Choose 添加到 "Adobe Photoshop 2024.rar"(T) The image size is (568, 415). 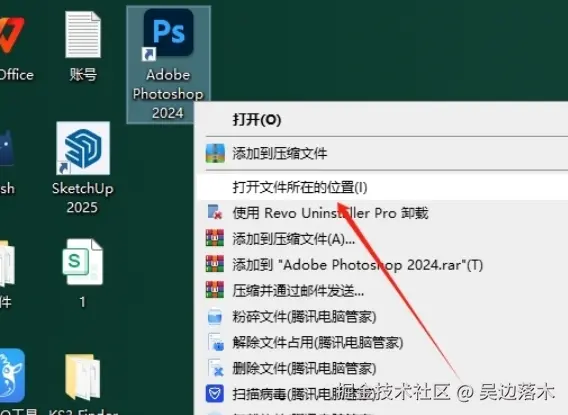[x=382, y=265]
